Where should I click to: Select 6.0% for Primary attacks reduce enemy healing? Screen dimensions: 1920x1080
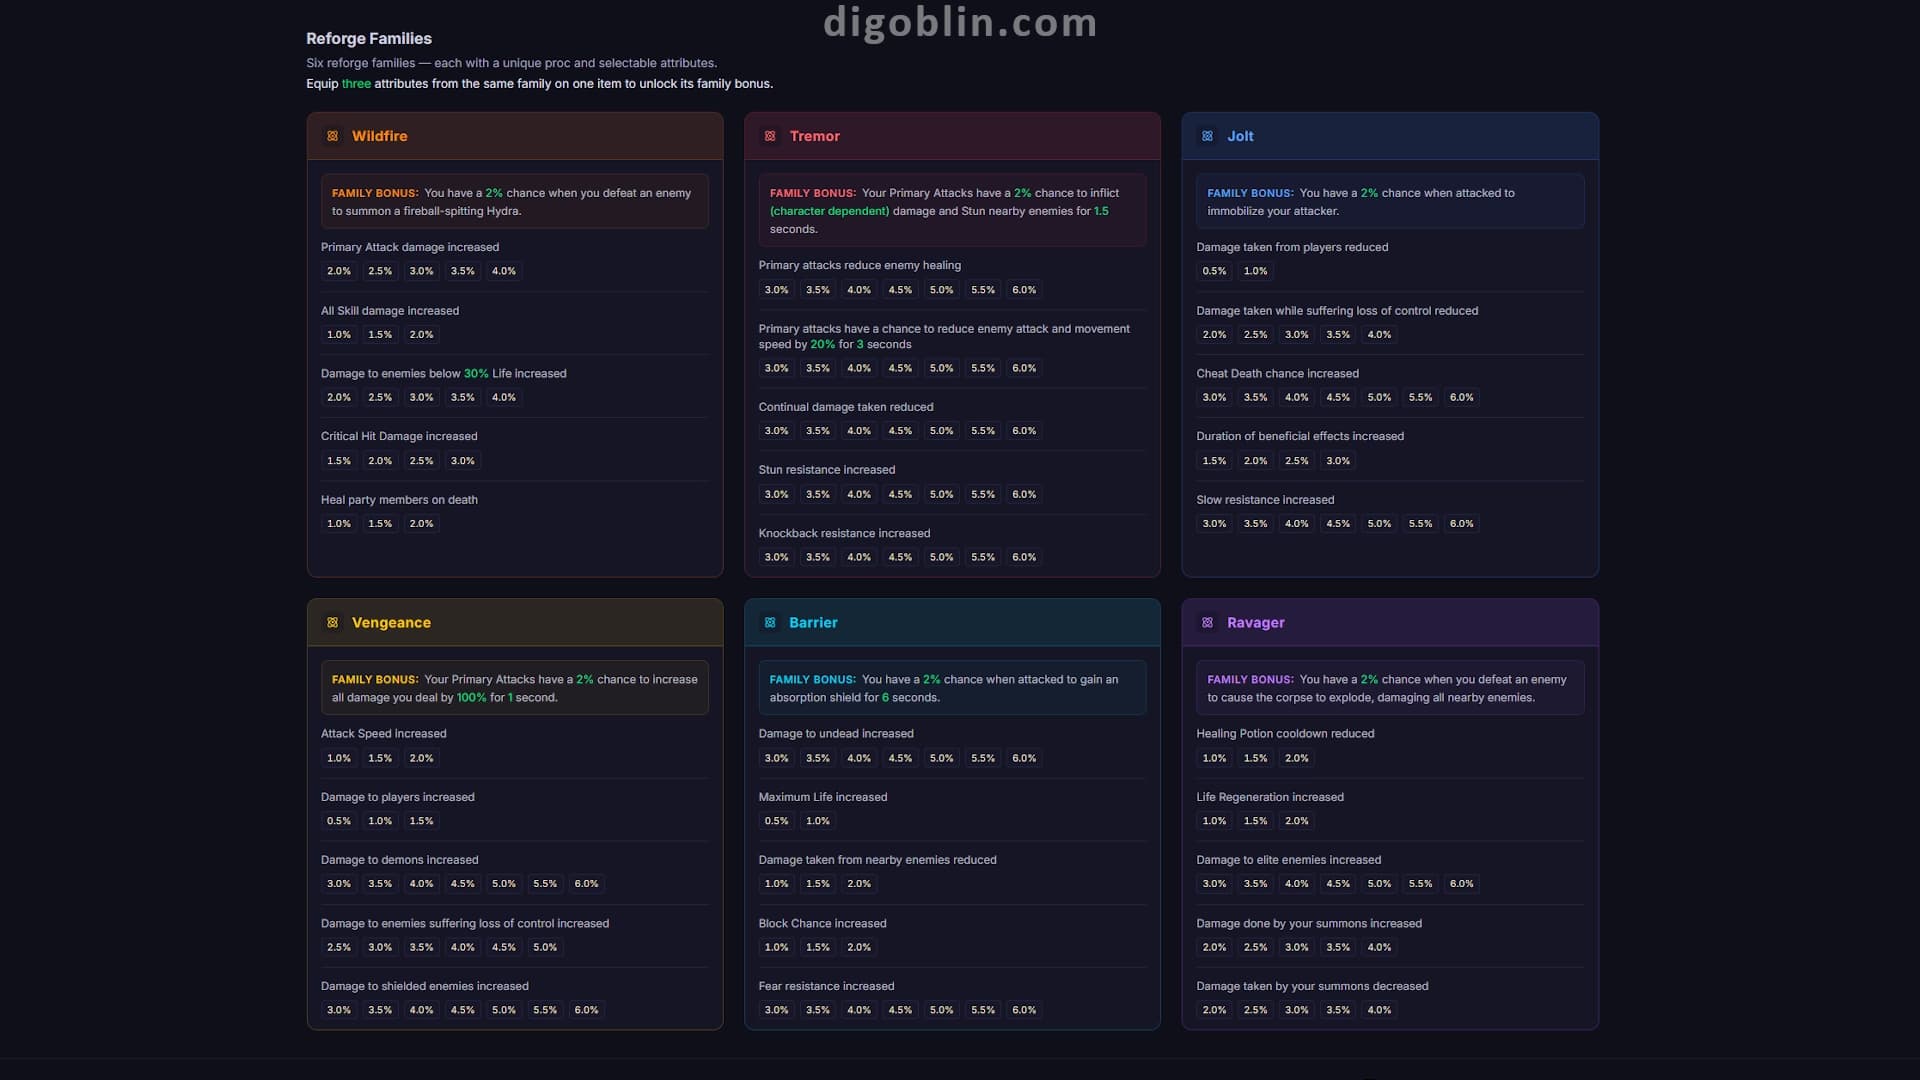pos(1024,290)
